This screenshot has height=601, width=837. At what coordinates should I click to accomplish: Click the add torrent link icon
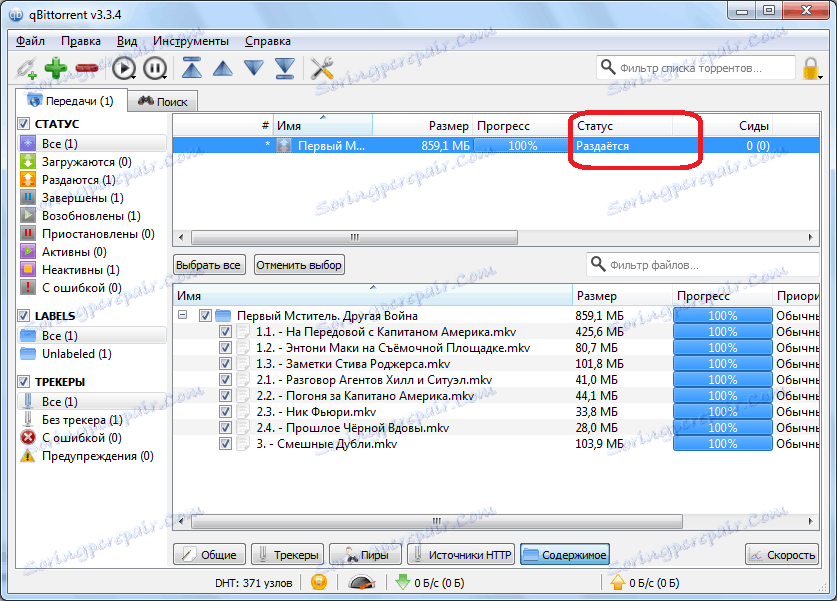[25, 68]
